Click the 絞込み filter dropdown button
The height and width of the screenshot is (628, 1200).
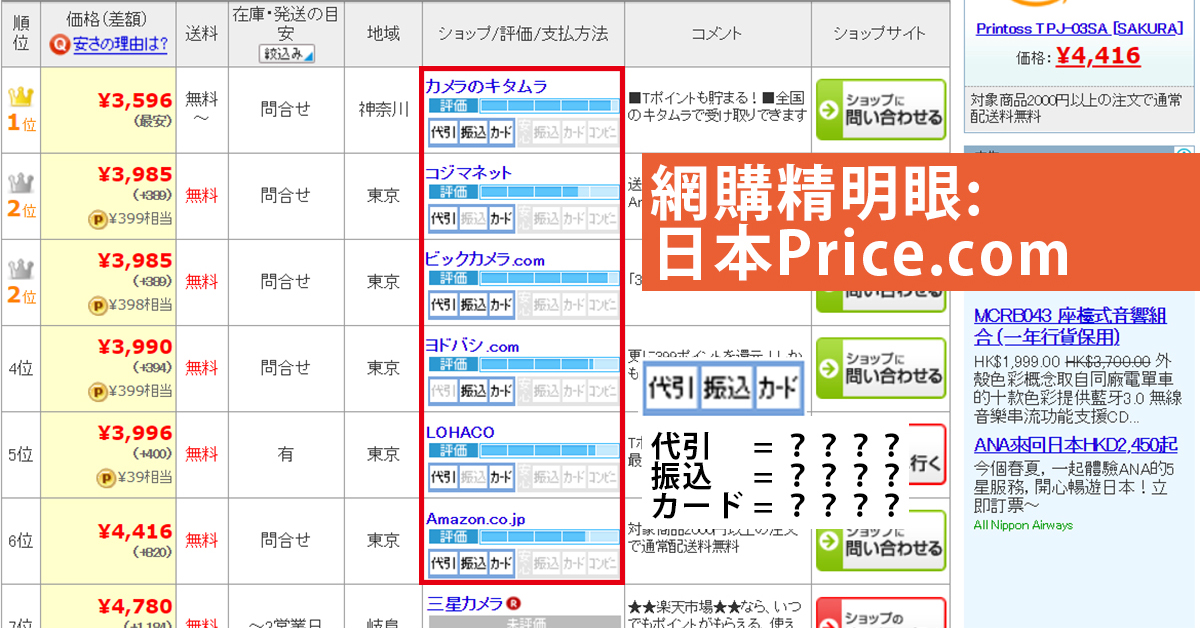click(x=286, y=54)
